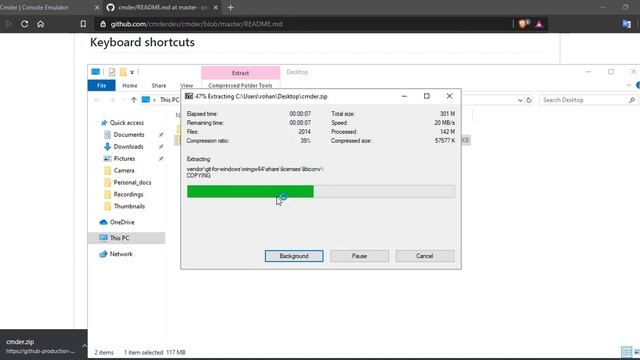This screenshot has height=360, width=640.
Task: Expand cmder.zip download options chevron
Action: [x=84, y=346]
